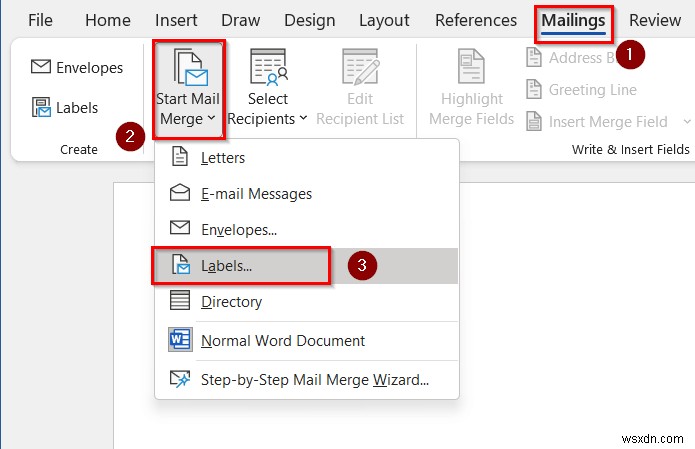The image size is (695, 449).
Task: Click the envelope icon beside Envelopes...
Action: (180, 228)
